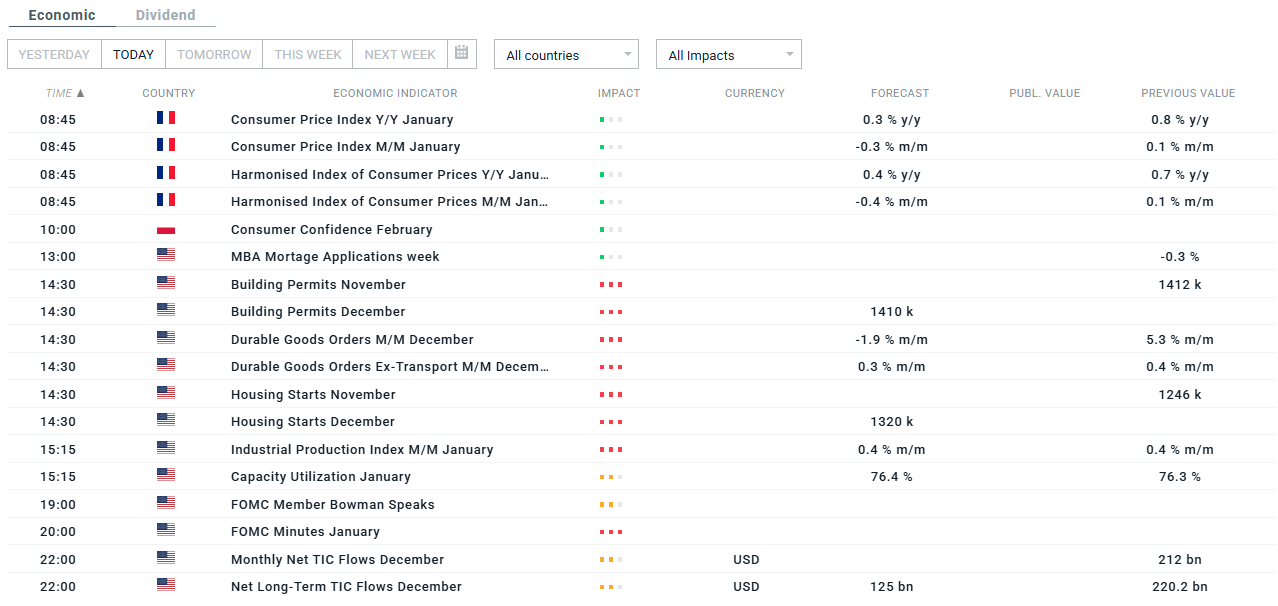This screenshot has width=1278, height=606.
Task: Click the Poland flag for Consumer Confidence
Action: coord(166,230)
